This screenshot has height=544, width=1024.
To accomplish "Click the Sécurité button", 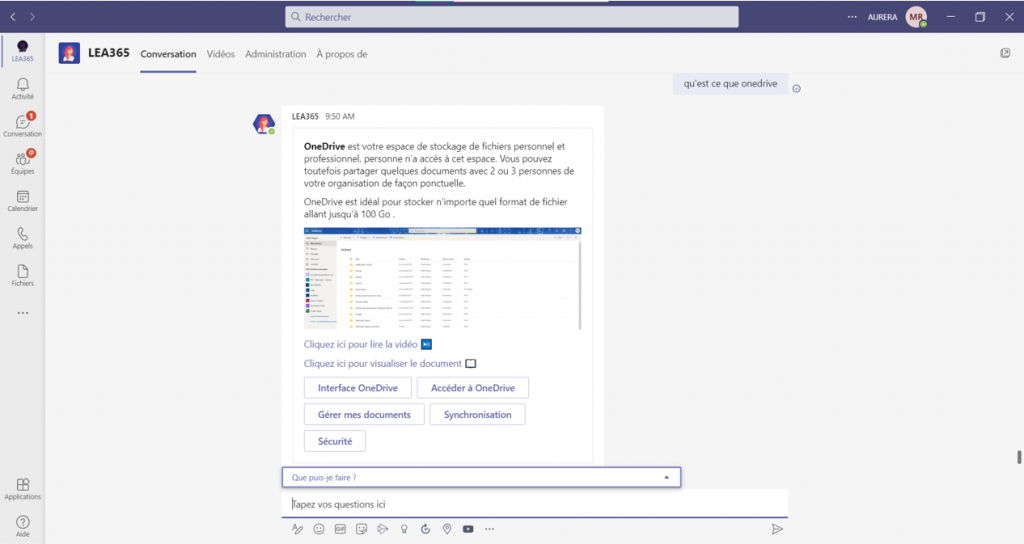I will (x=335, y=441).
